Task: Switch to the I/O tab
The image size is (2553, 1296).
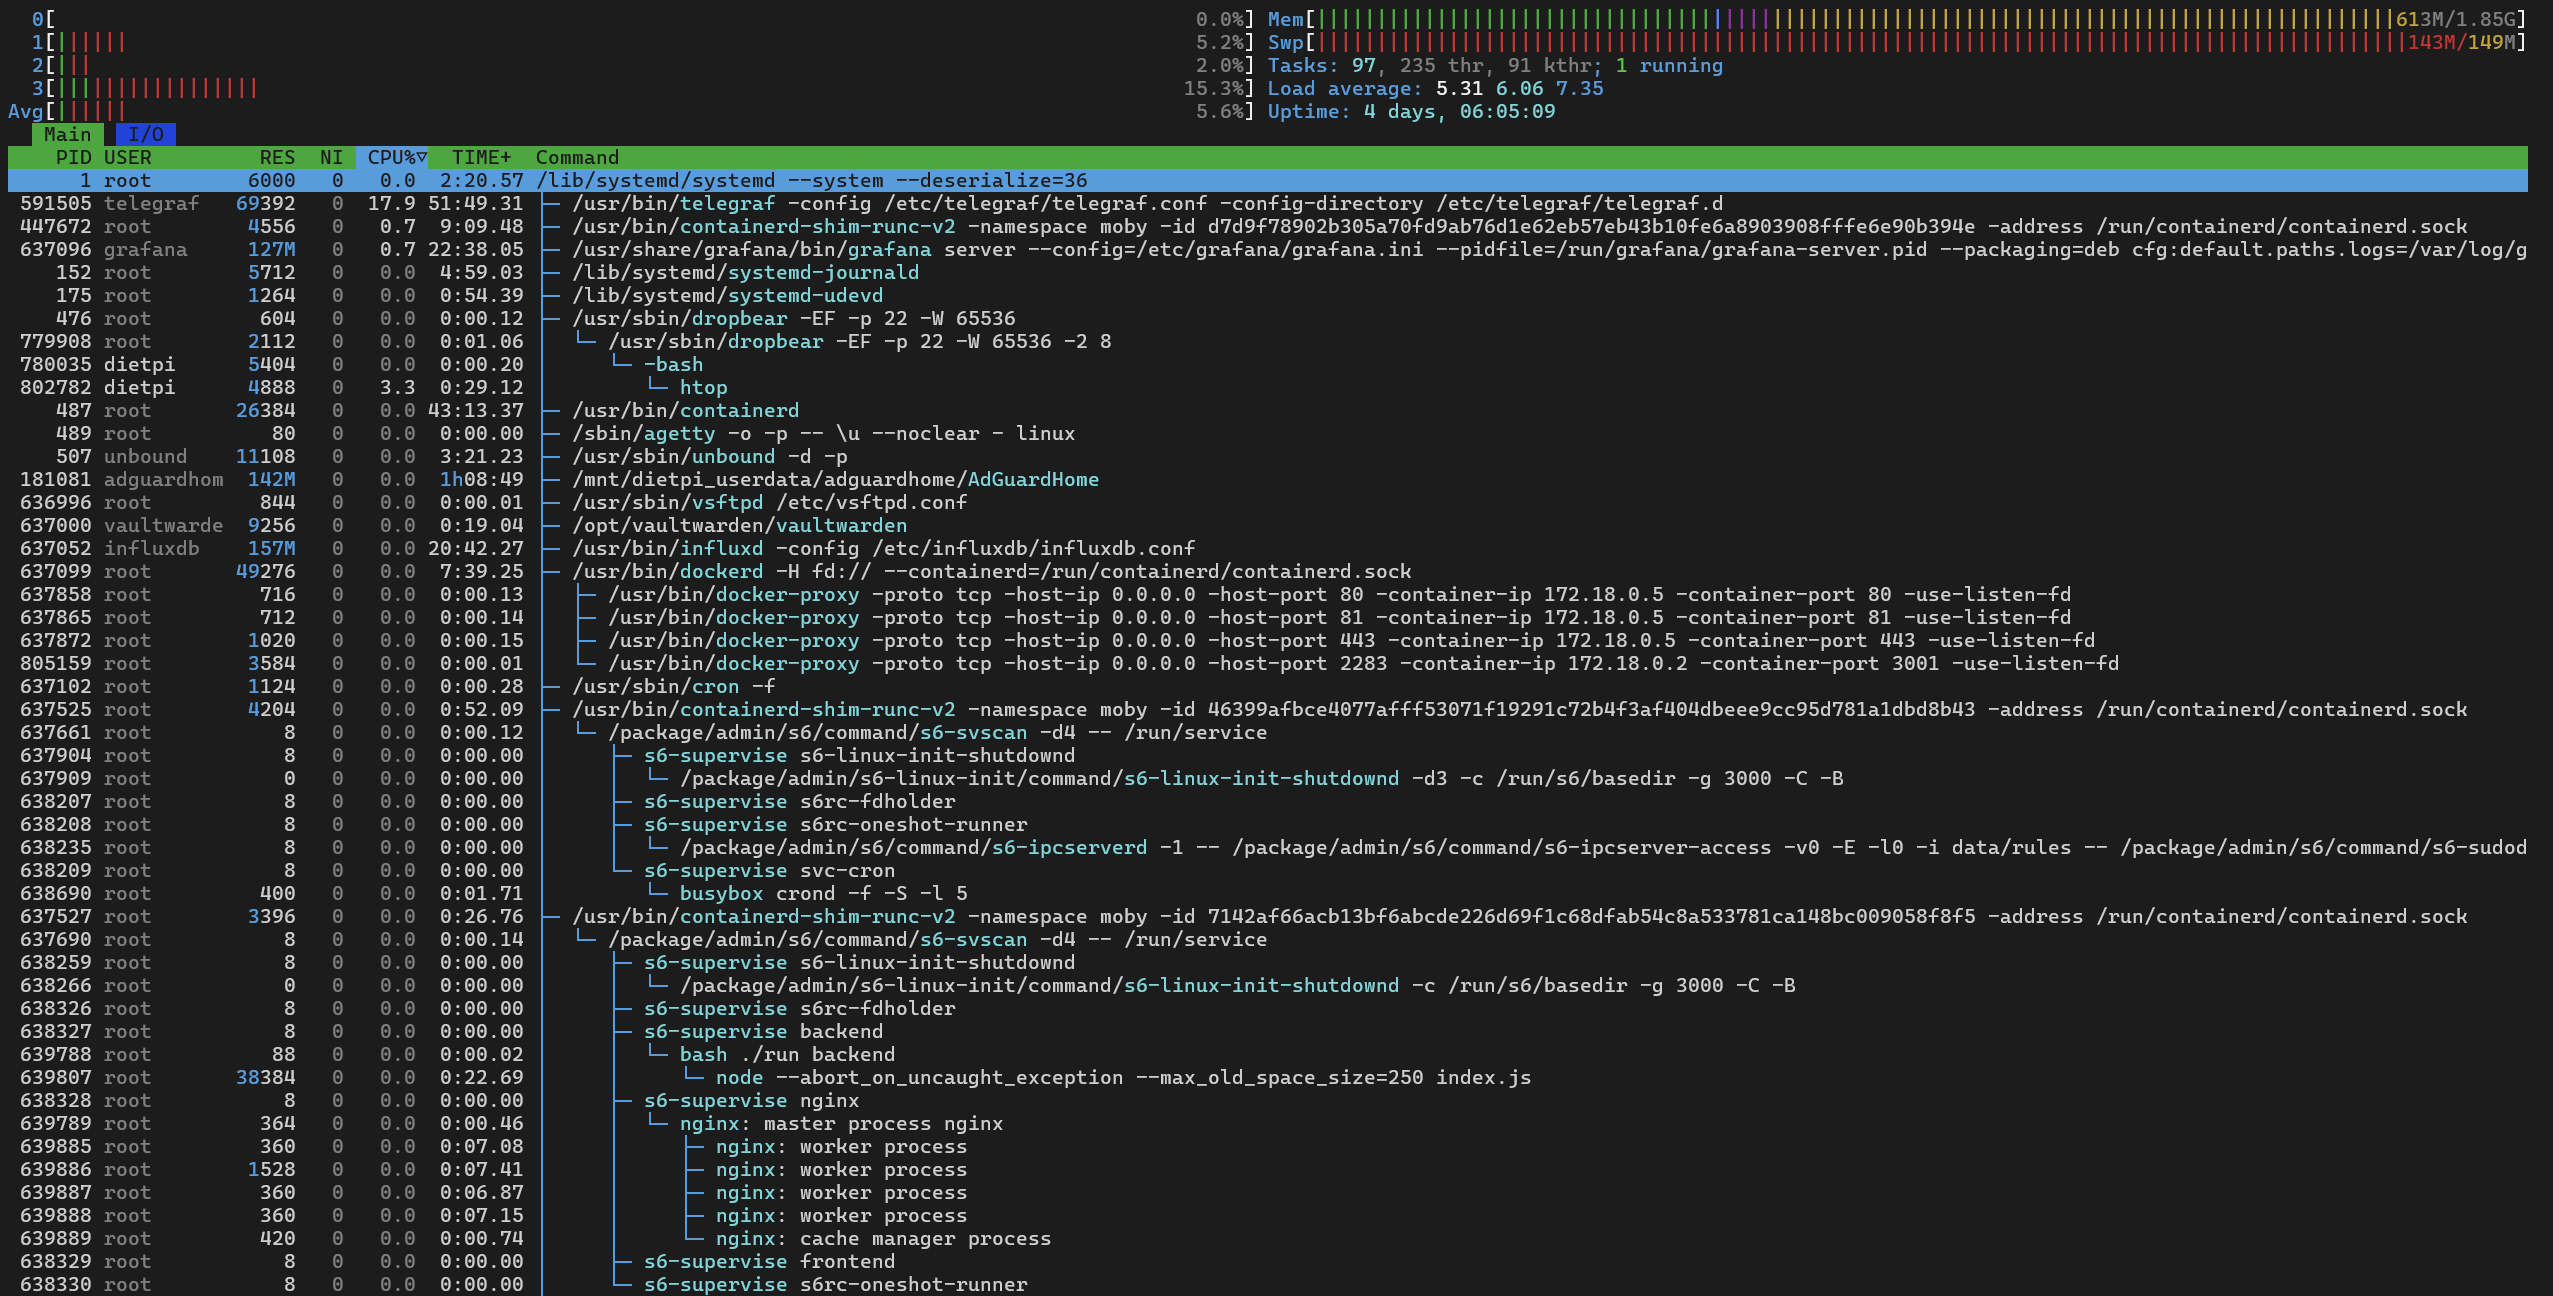Action: (x=146, y=134)
